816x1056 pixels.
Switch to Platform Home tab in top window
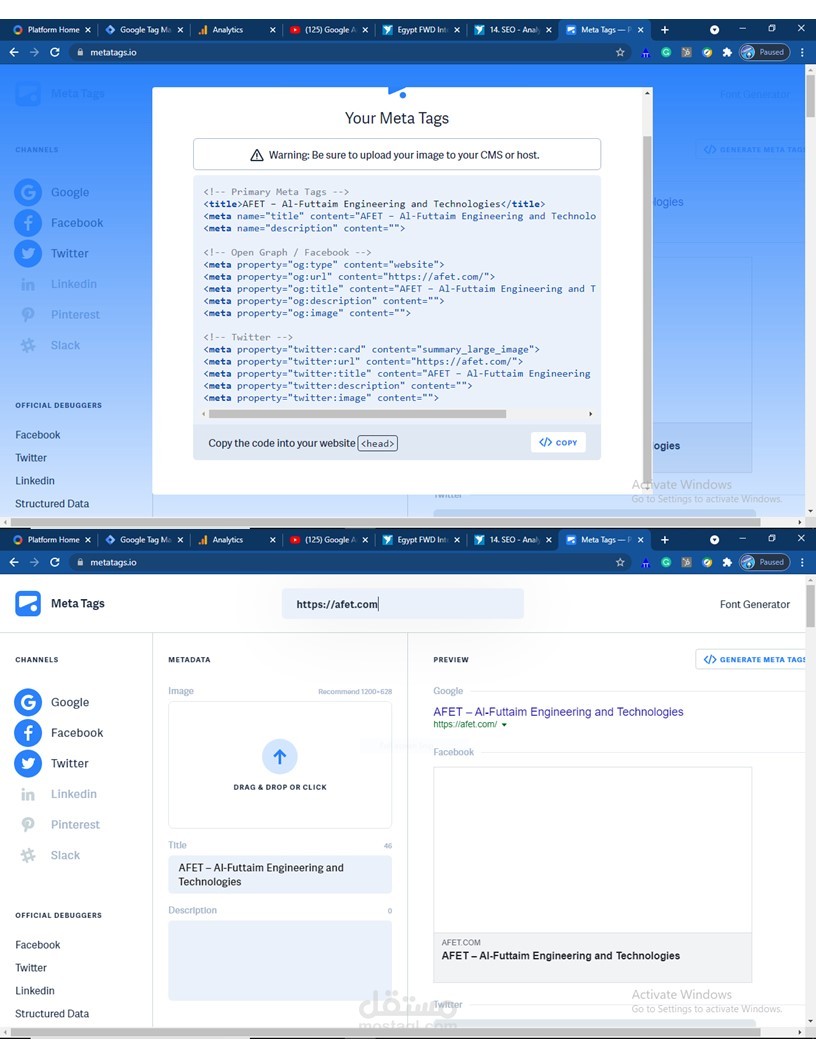coord(53,30)
